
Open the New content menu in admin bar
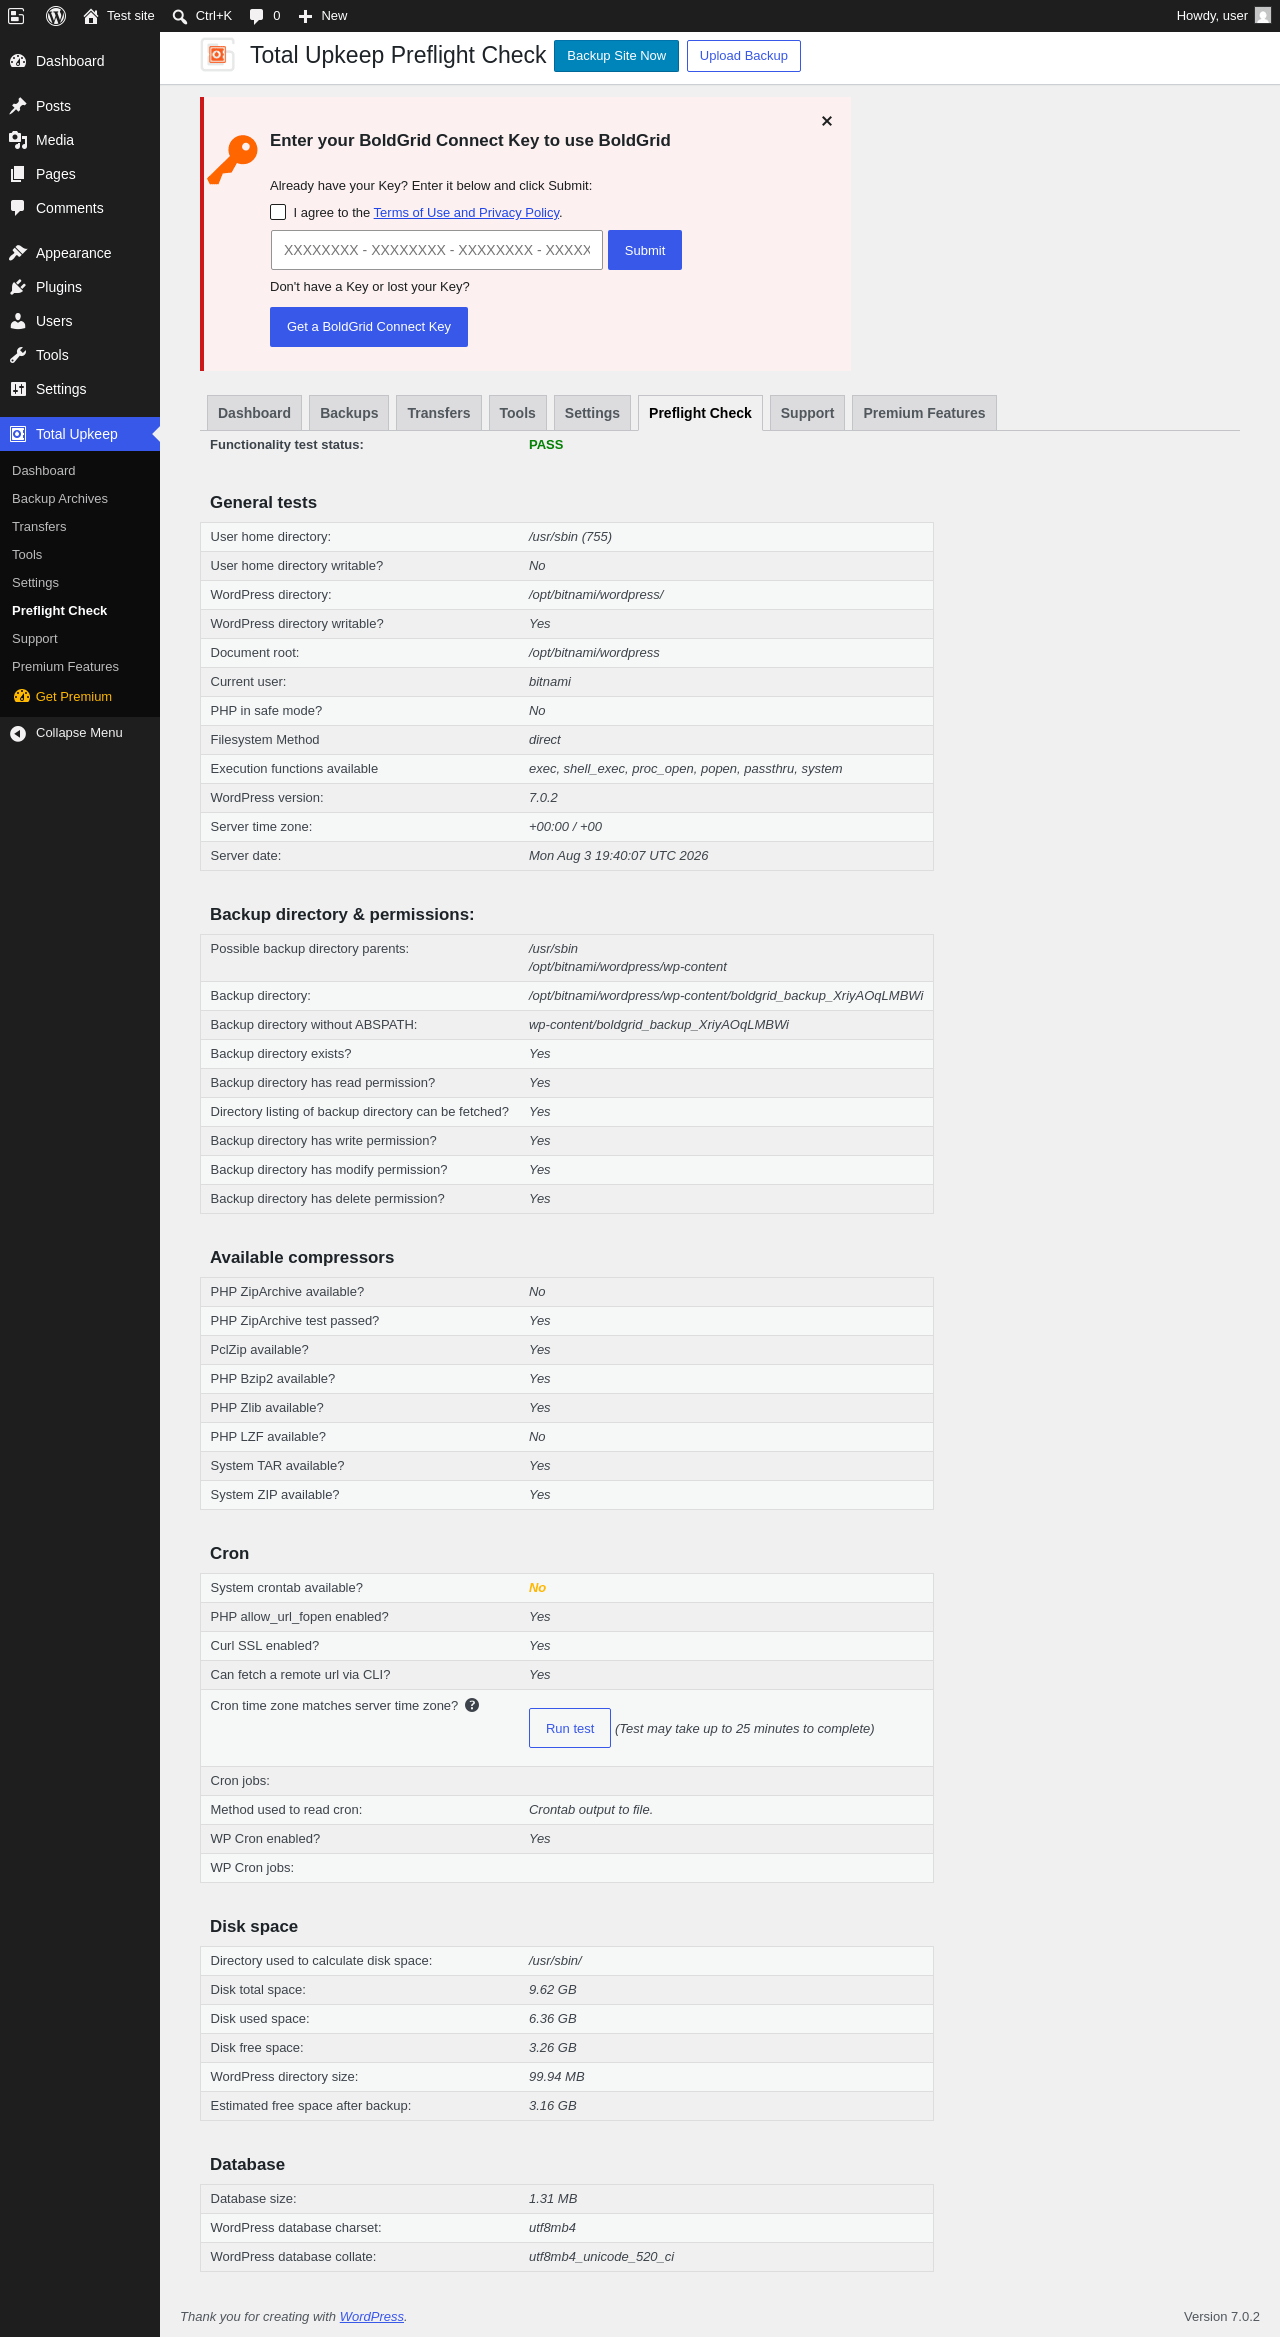point(323,16)
